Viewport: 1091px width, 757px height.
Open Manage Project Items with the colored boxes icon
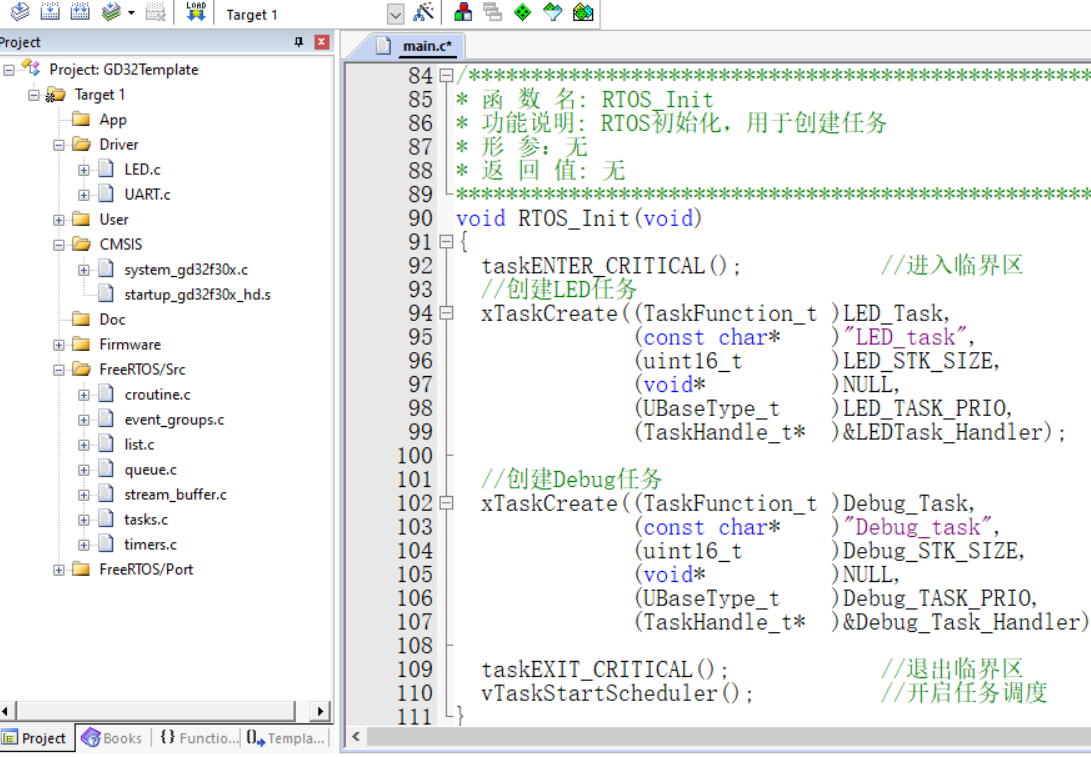pyautogui.click(x=463, y=12)
